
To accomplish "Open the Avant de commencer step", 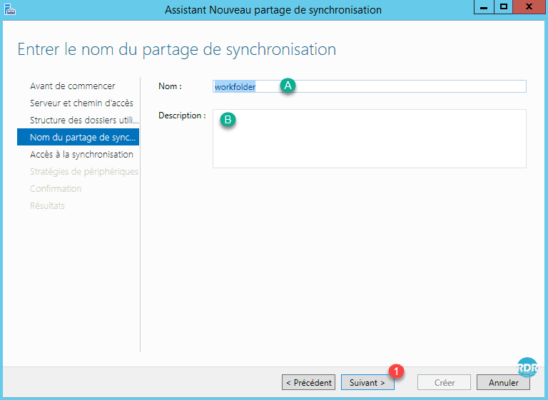I will click(x=72, y=86).
